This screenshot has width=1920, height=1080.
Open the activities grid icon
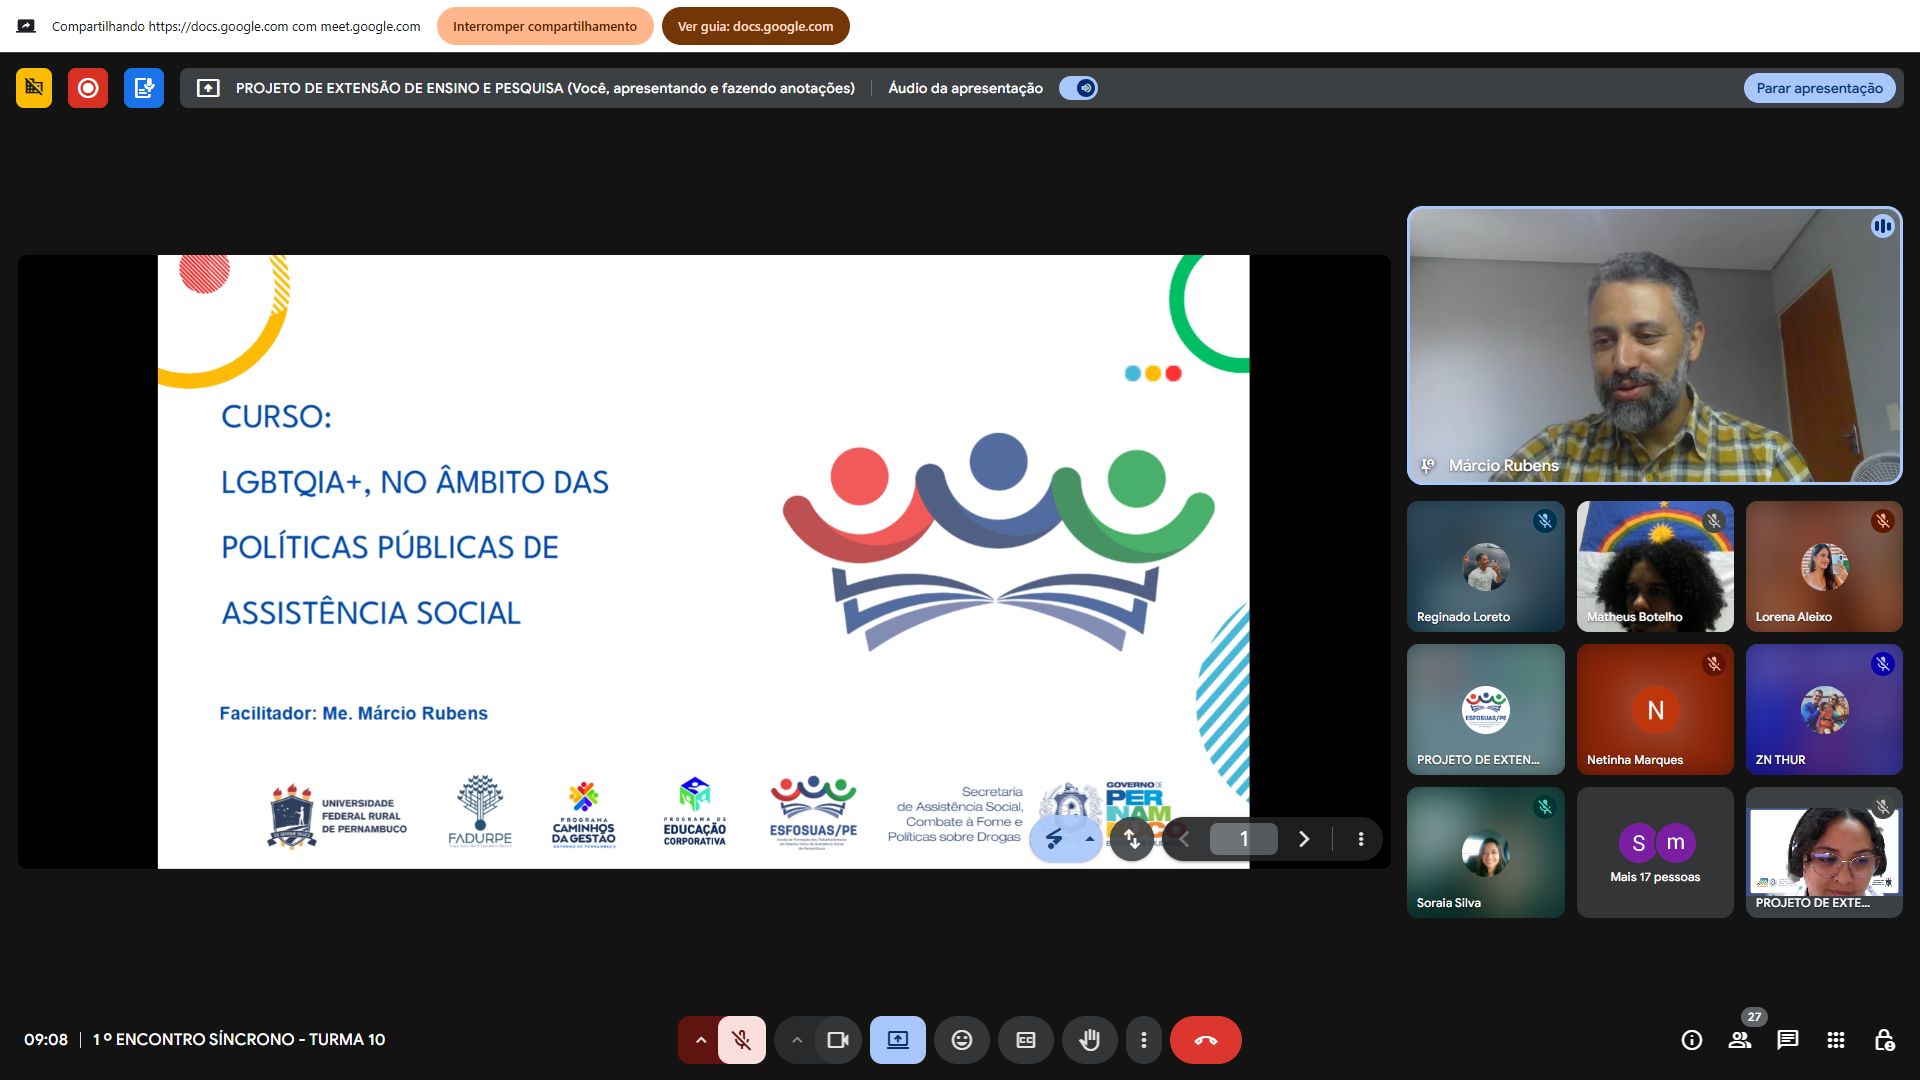(x=1836, y=1040)
